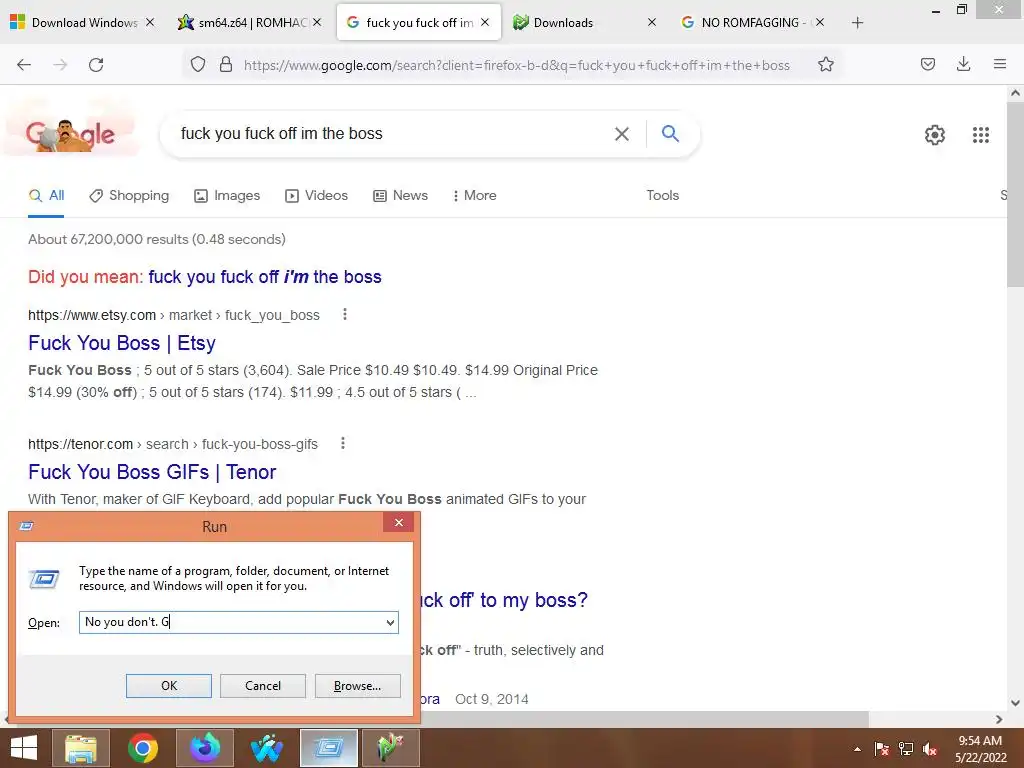
Task: Open the Google apps grid
Action: pos(980,135)
